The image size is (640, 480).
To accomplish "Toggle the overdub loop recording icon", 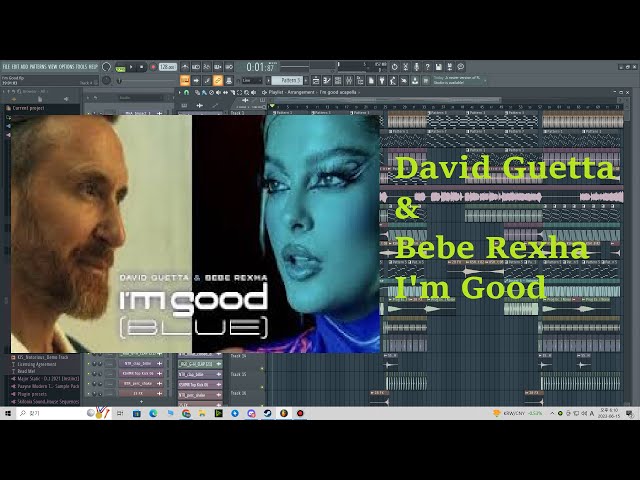I will (218, 67).
